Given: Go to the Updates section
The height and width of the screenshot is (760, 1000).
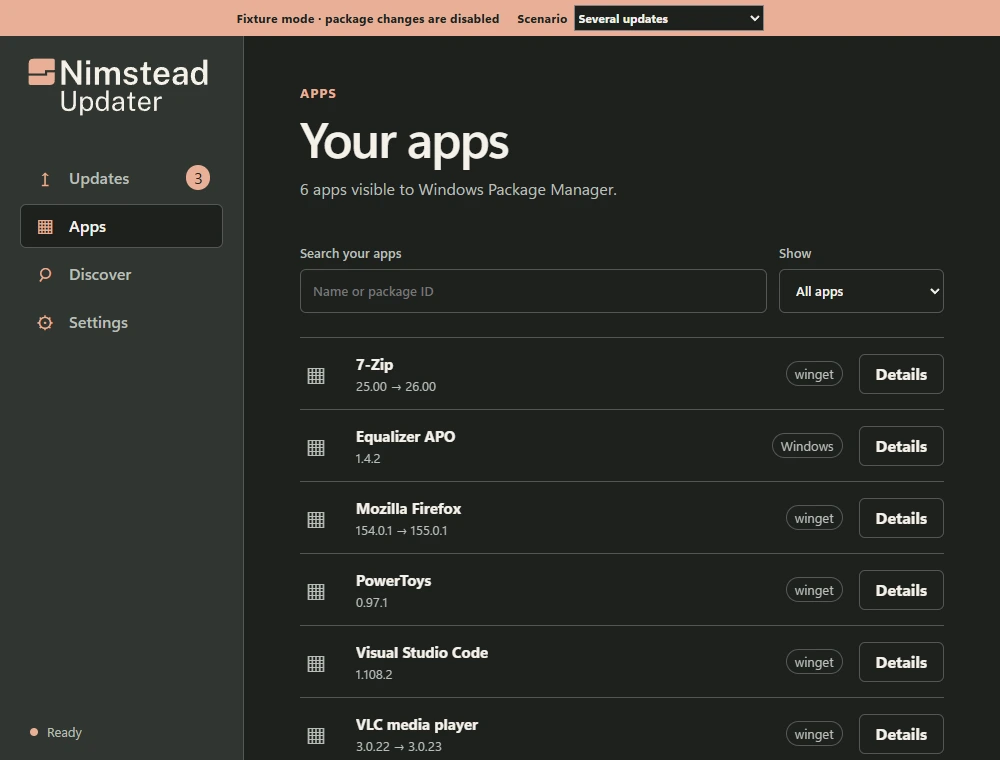Looking at the screenshot, I should point(121,179).
